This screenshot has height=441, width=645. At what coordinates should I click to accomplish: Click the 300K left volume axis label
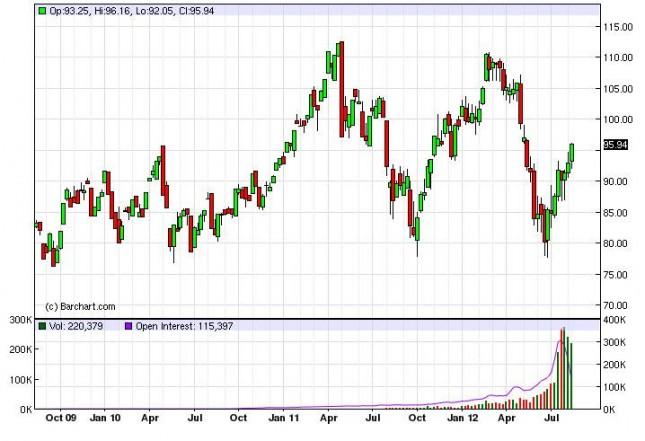tap(21, 320)
